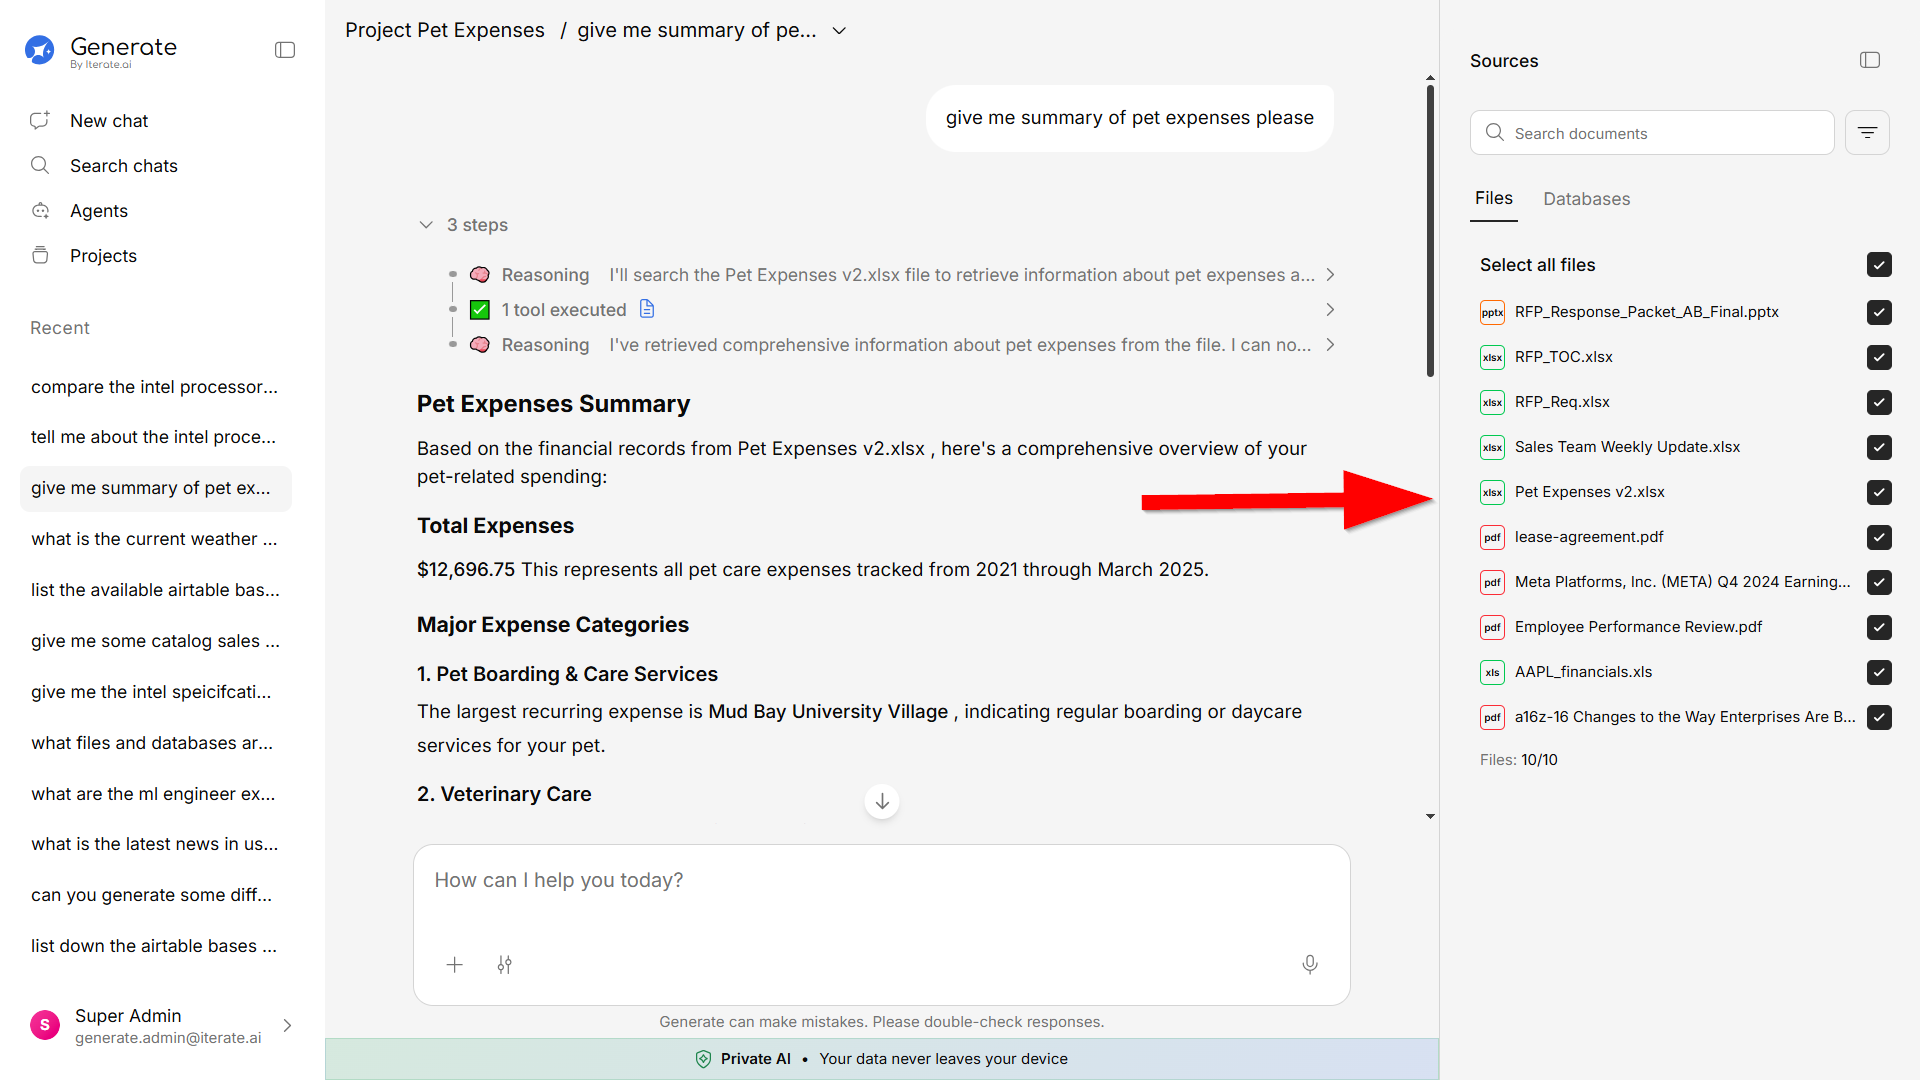The height and width of the screenshot is (1080, 1920).
Task: Open Agents from sidebar menu
Action: coord(99,211)
